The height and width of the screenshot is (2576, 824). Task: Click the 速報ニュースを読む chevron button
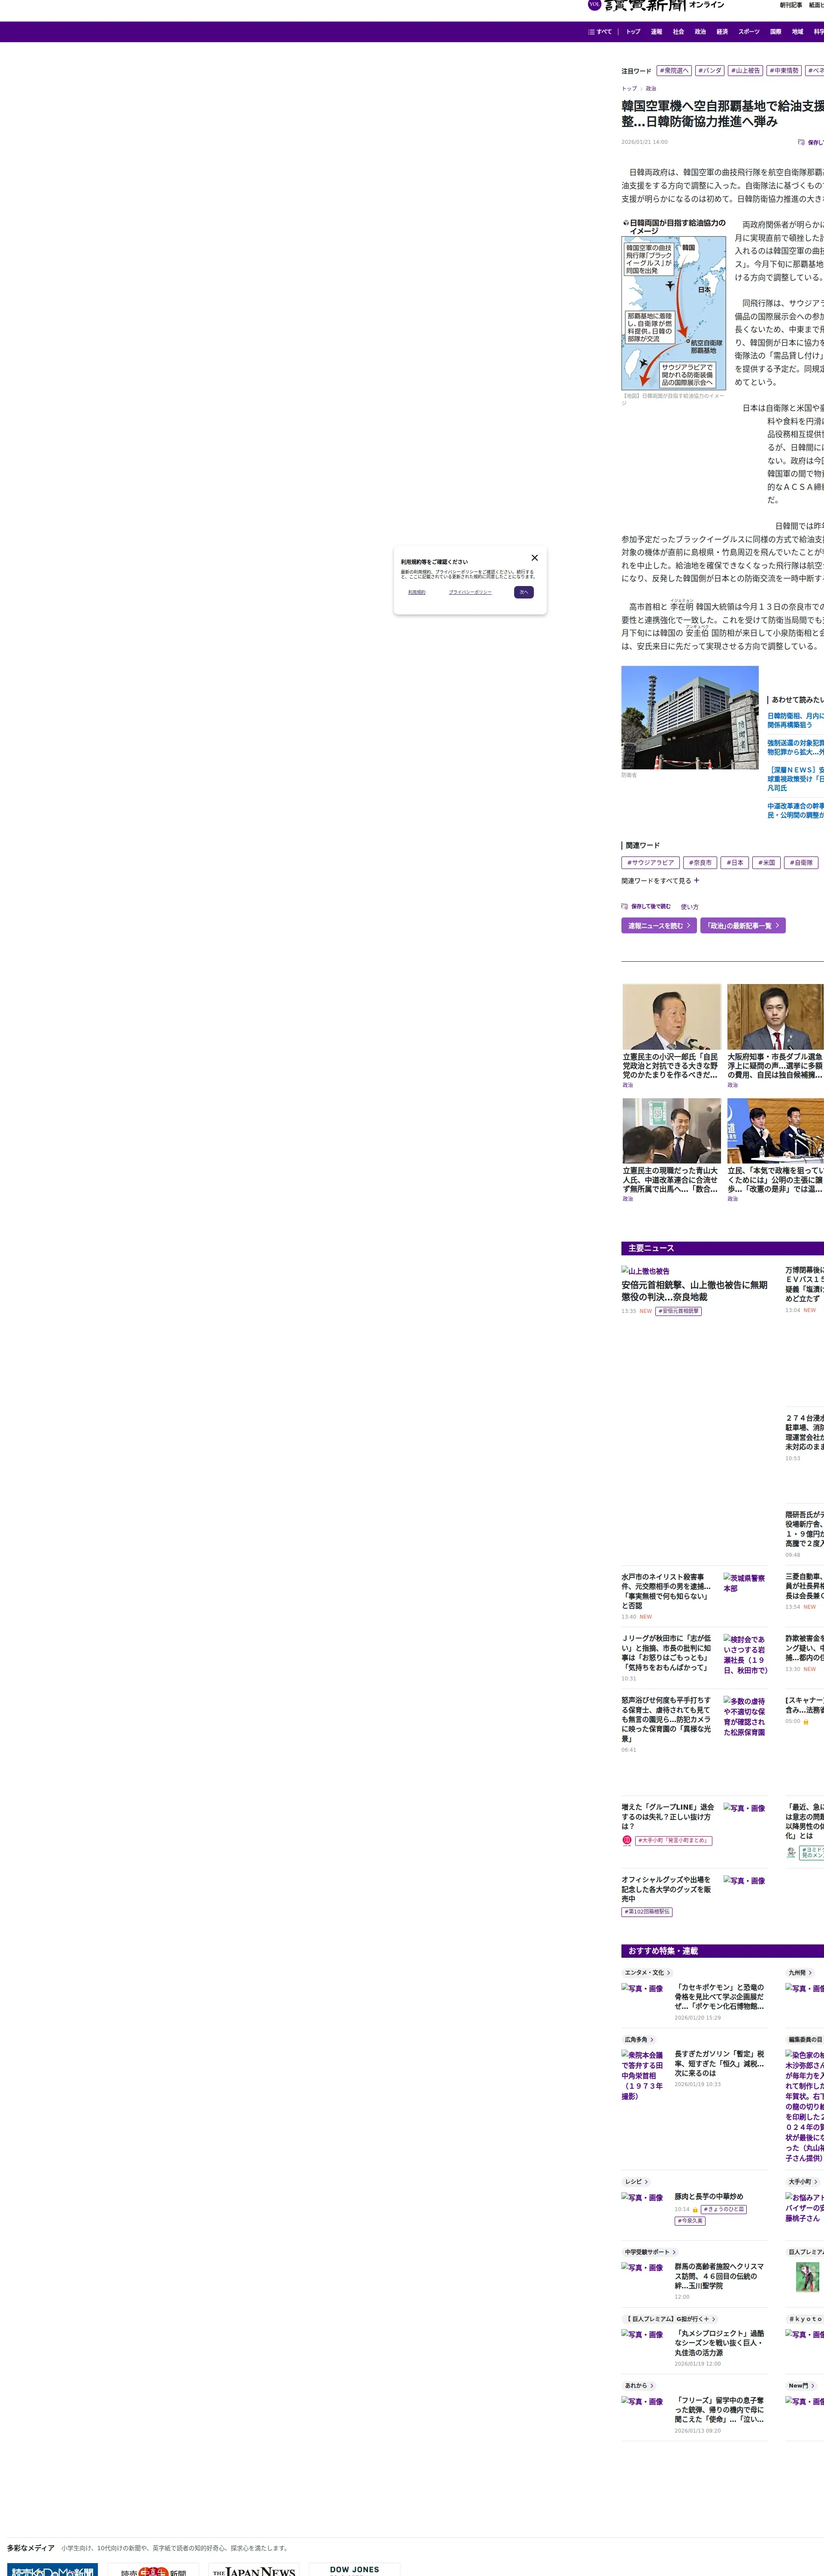click(x=659, y=926)
